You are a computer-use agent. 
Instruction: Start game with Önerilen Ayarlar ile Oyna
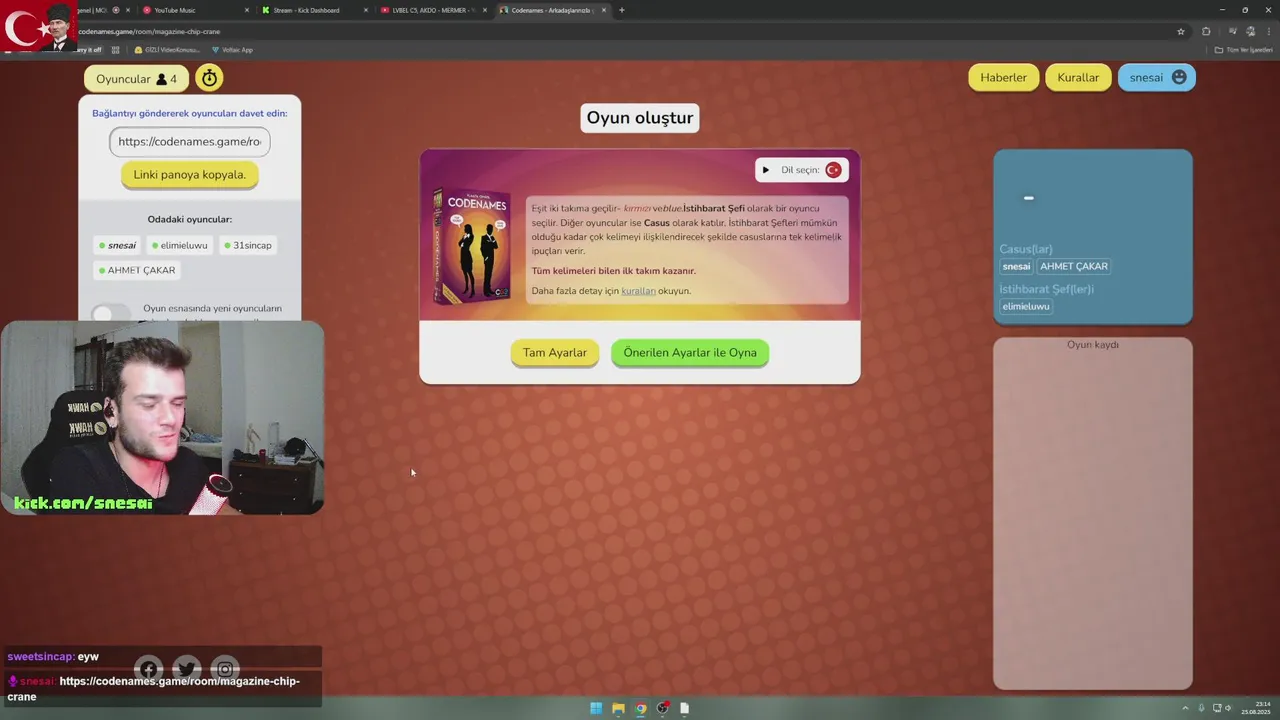pyautogui.click(x=690, y=353)
